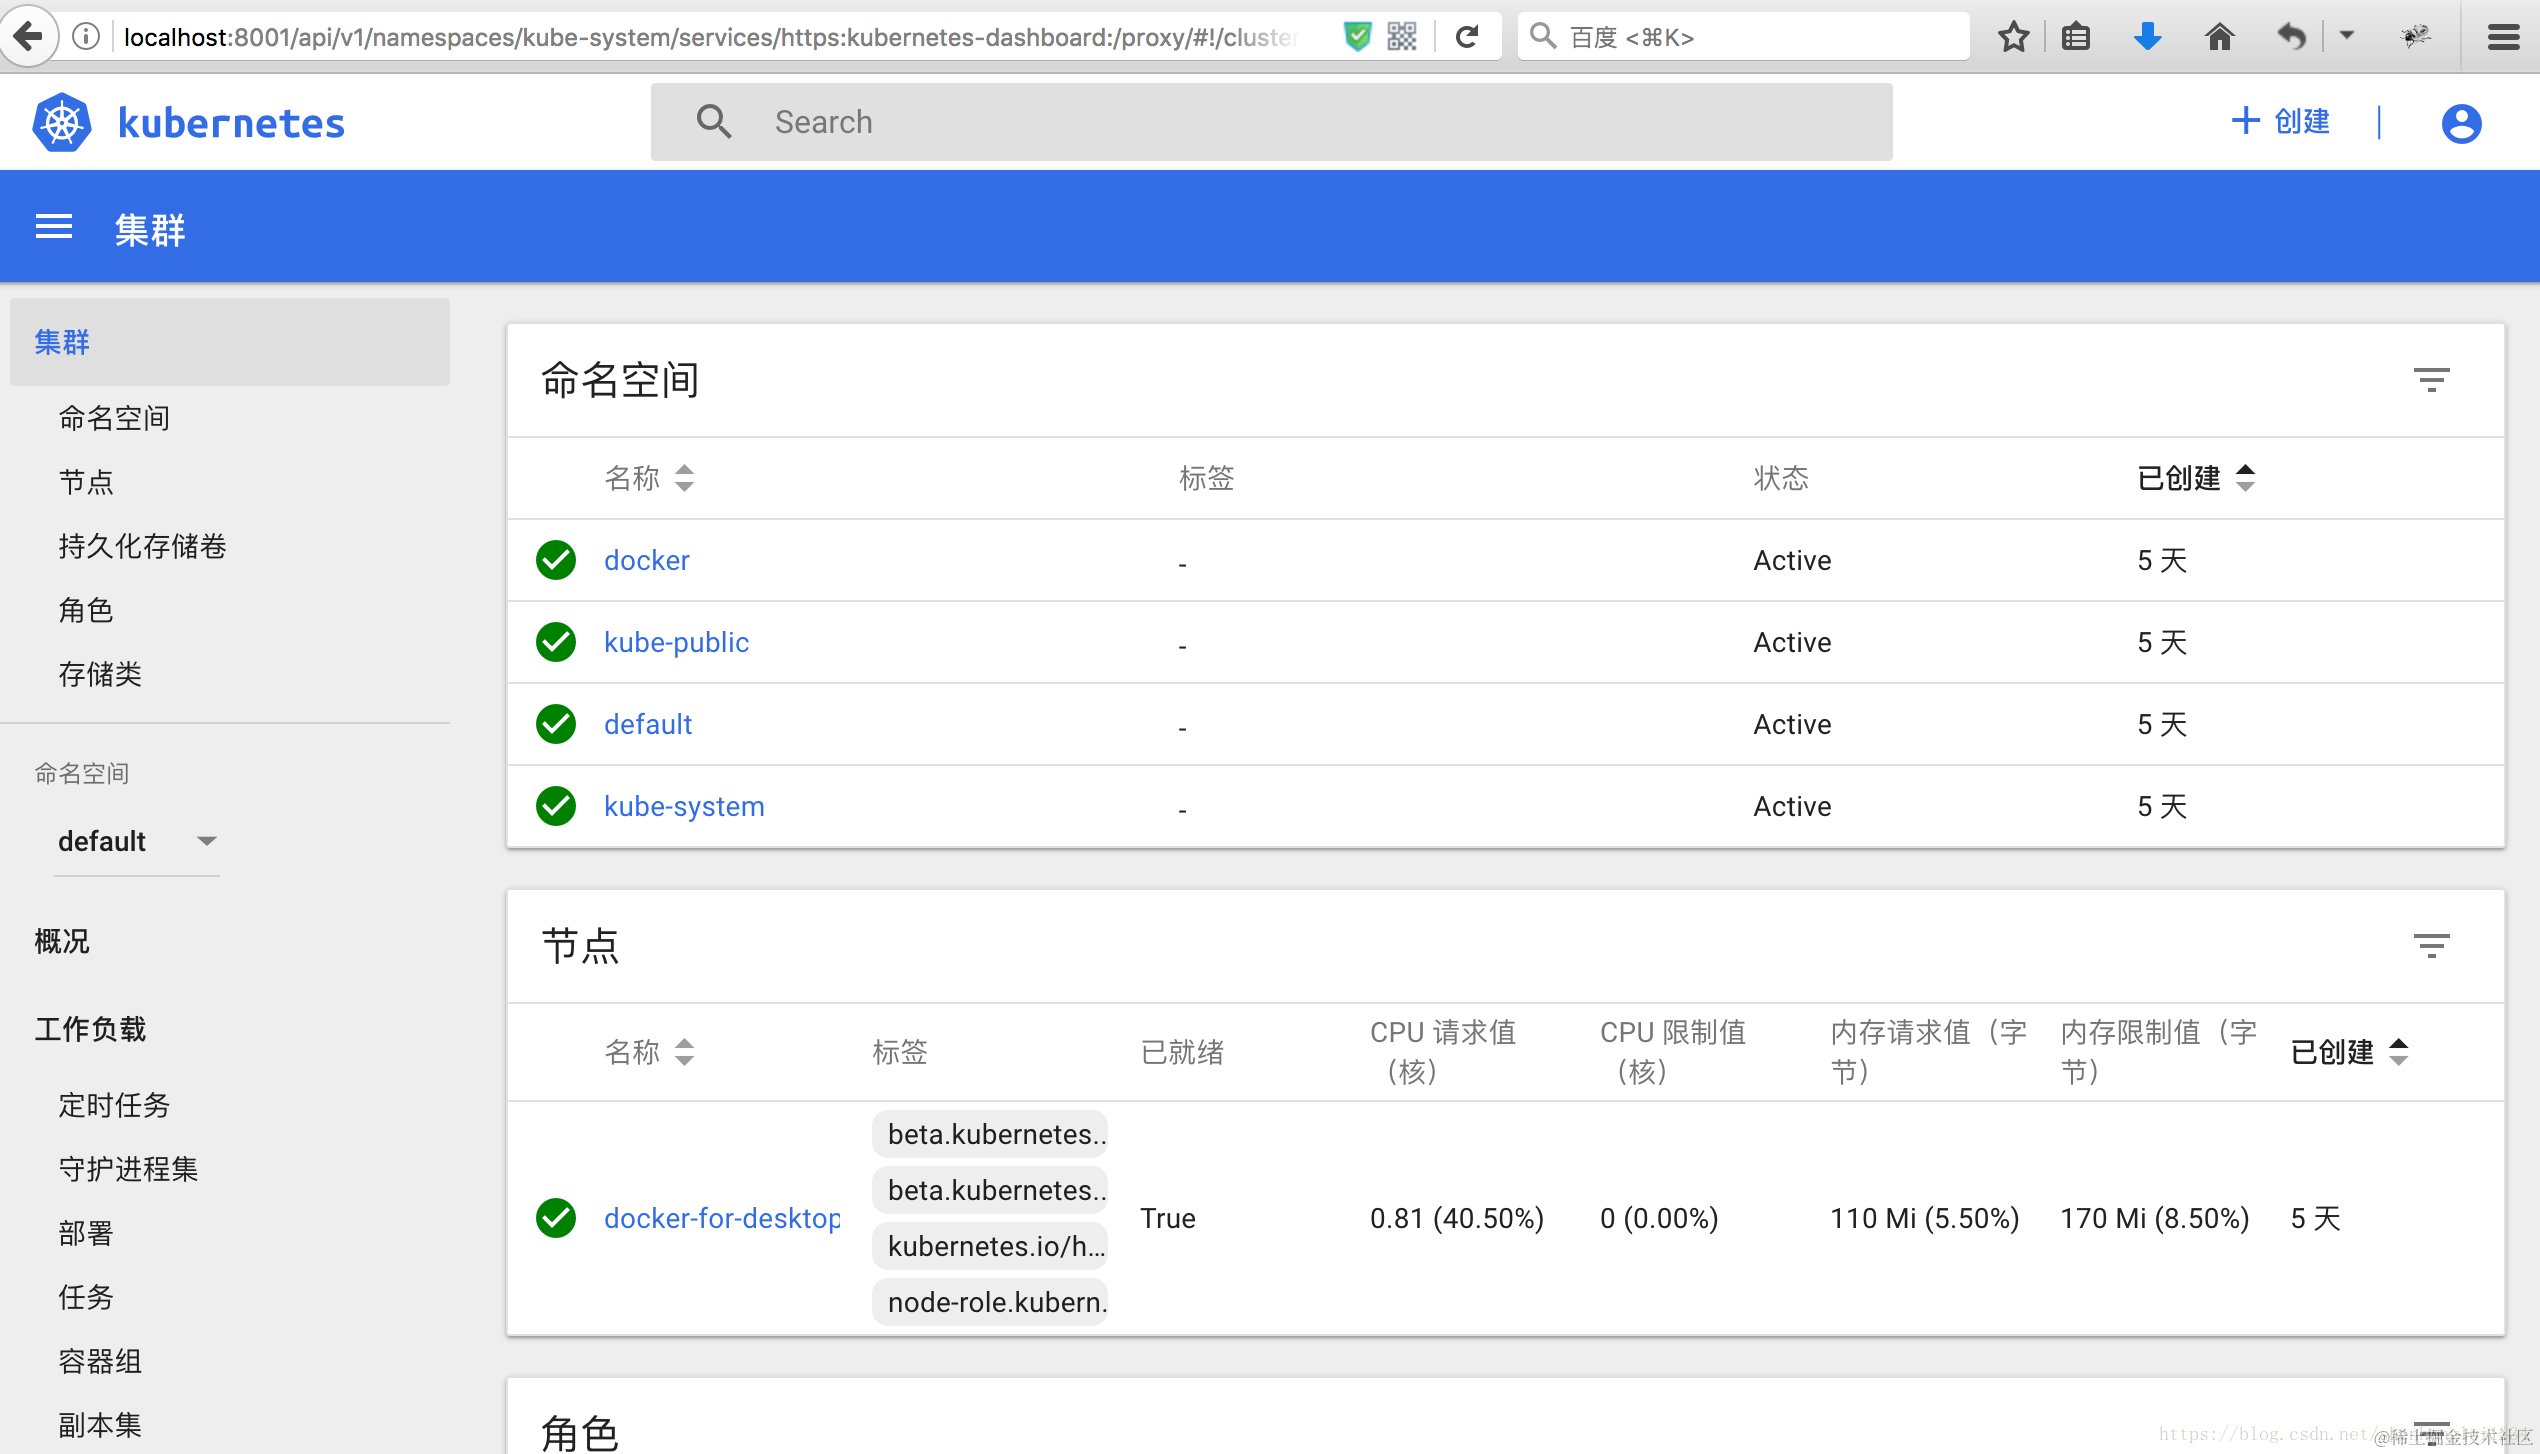Click the filter icon in 命名空间 card
The image size is (2540, 1454).
(2431, 379)
